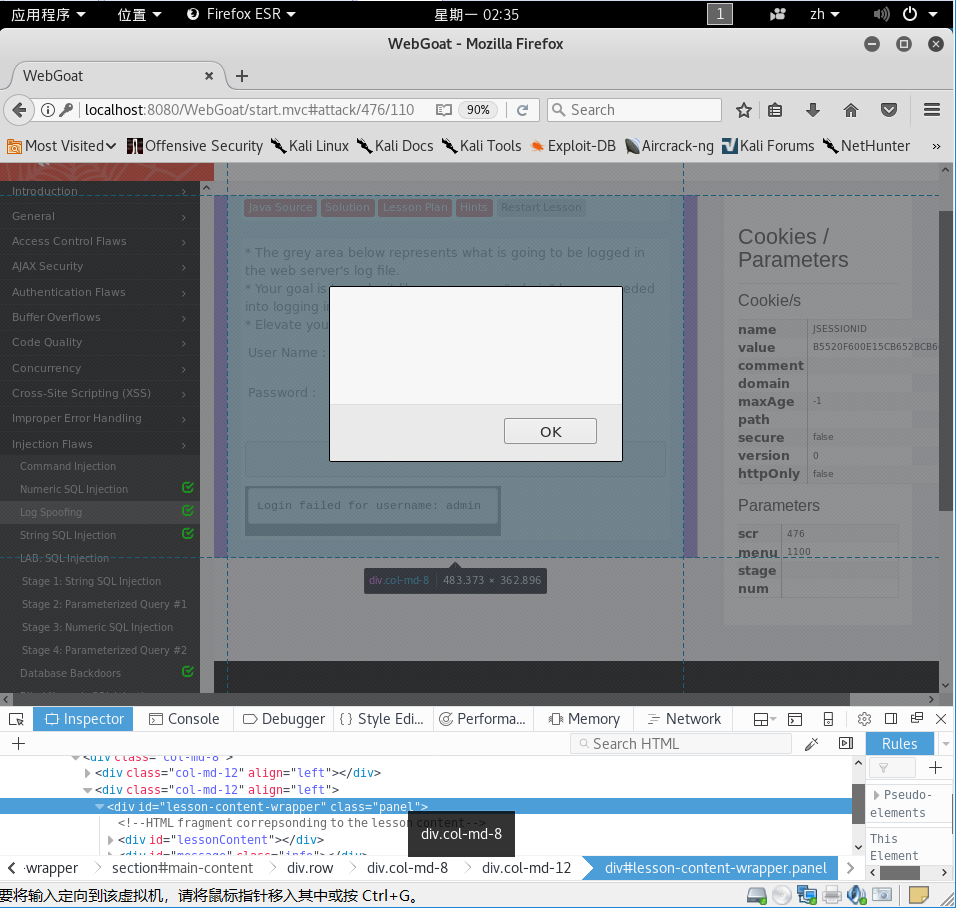Click the address bar URL
Screen dimensions: 956x908
tap(249, 110)
